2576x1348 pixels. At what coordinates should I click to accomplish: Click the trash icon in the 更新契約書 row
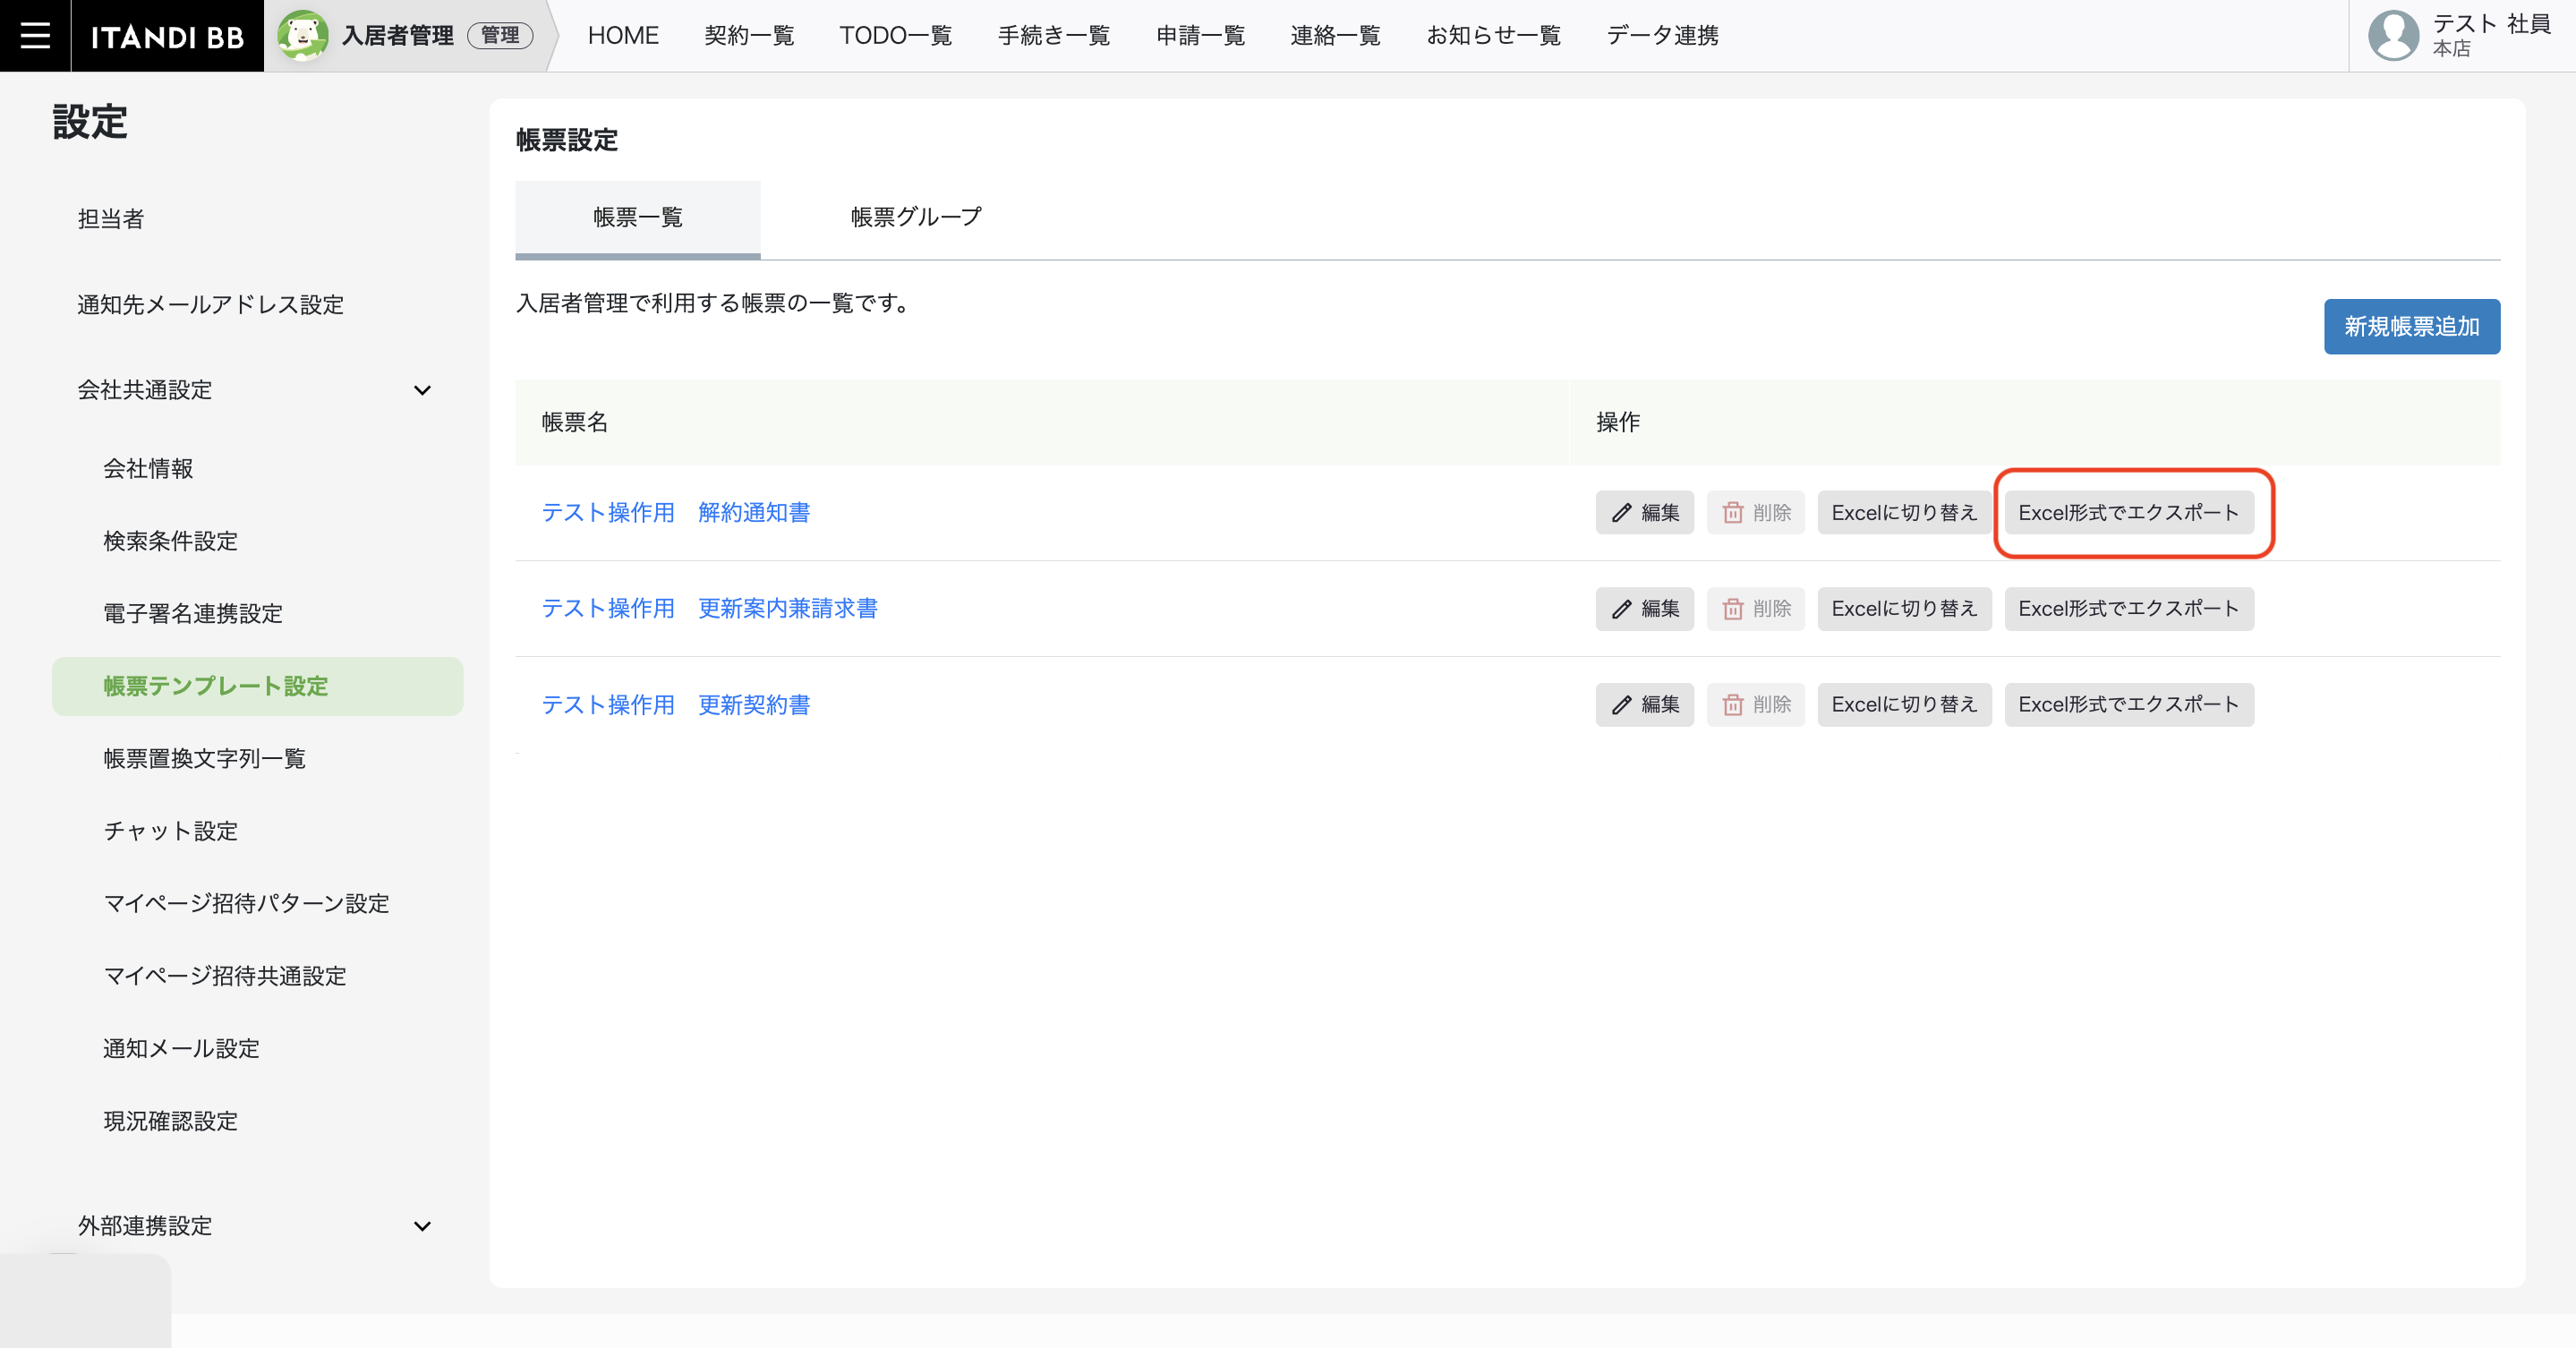[x=1733, y=705]
